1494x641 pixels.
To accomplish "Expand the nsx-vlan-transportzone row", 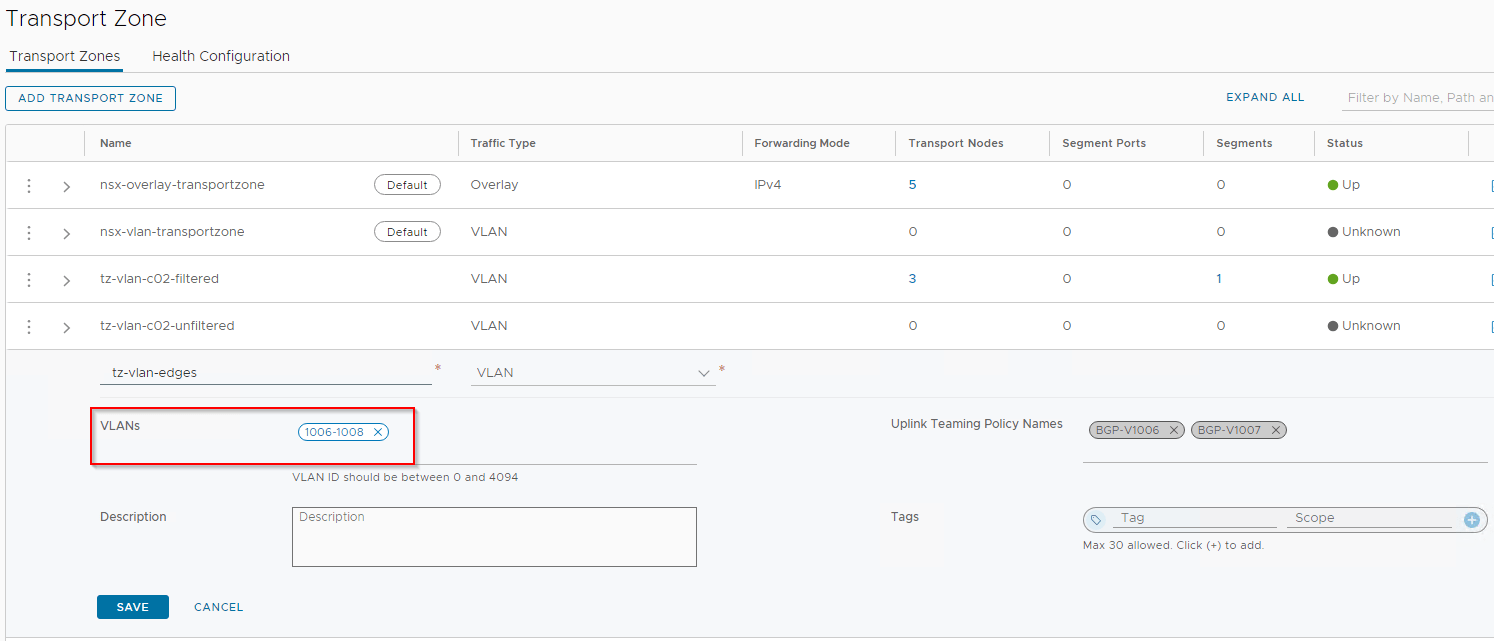I will tap(67, 234).
